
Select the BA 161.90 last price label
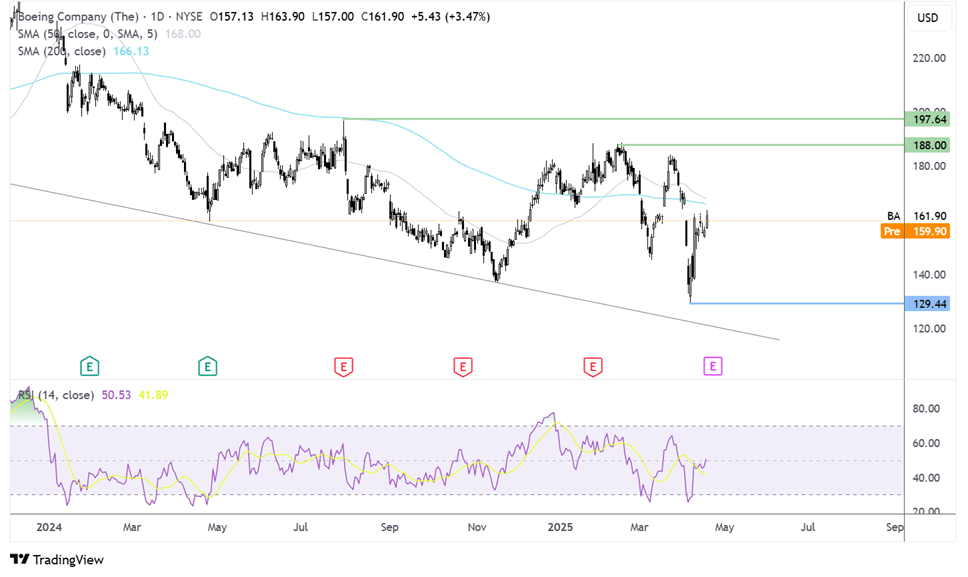pos(917,216)
